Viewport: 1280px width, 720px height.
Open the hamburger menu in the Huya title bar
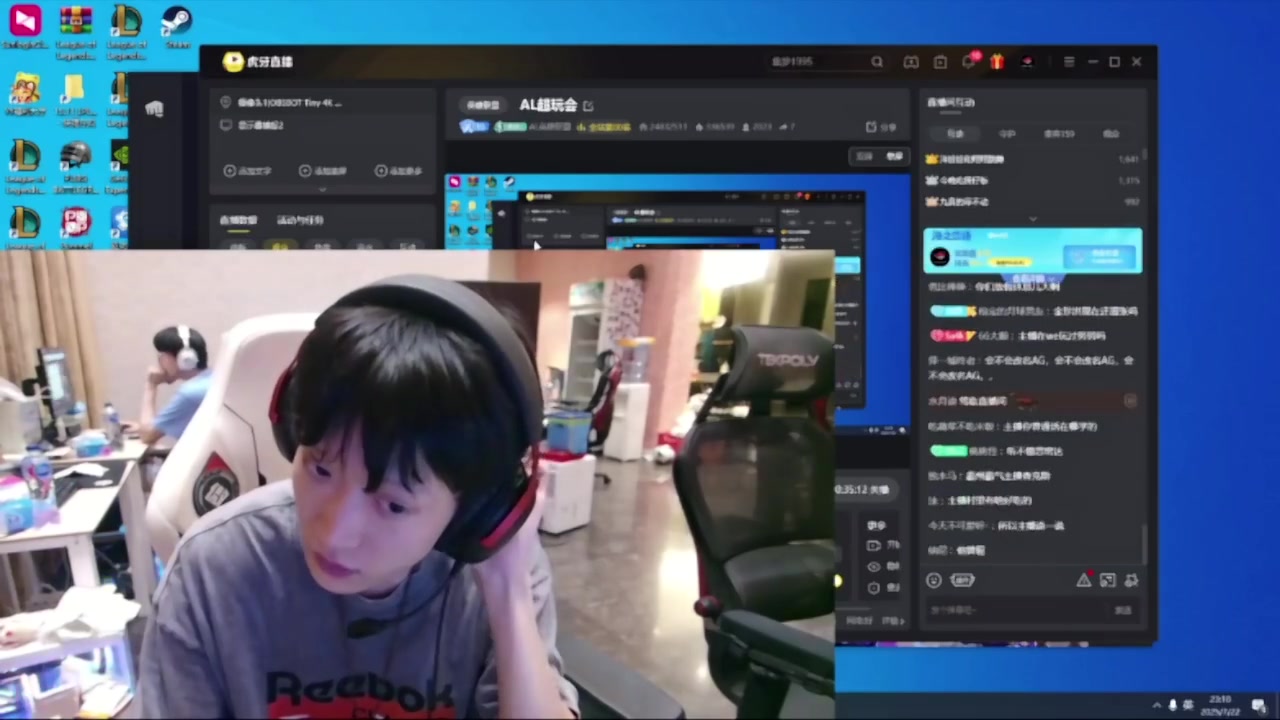1069,62
